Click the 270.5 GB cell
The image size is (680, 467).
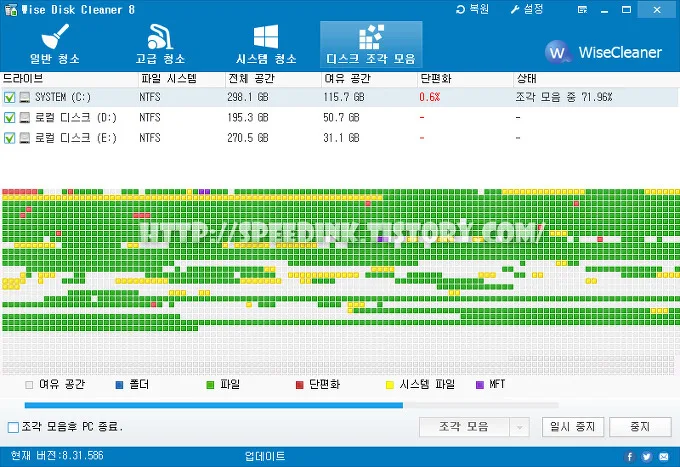[x=248, y=138]
